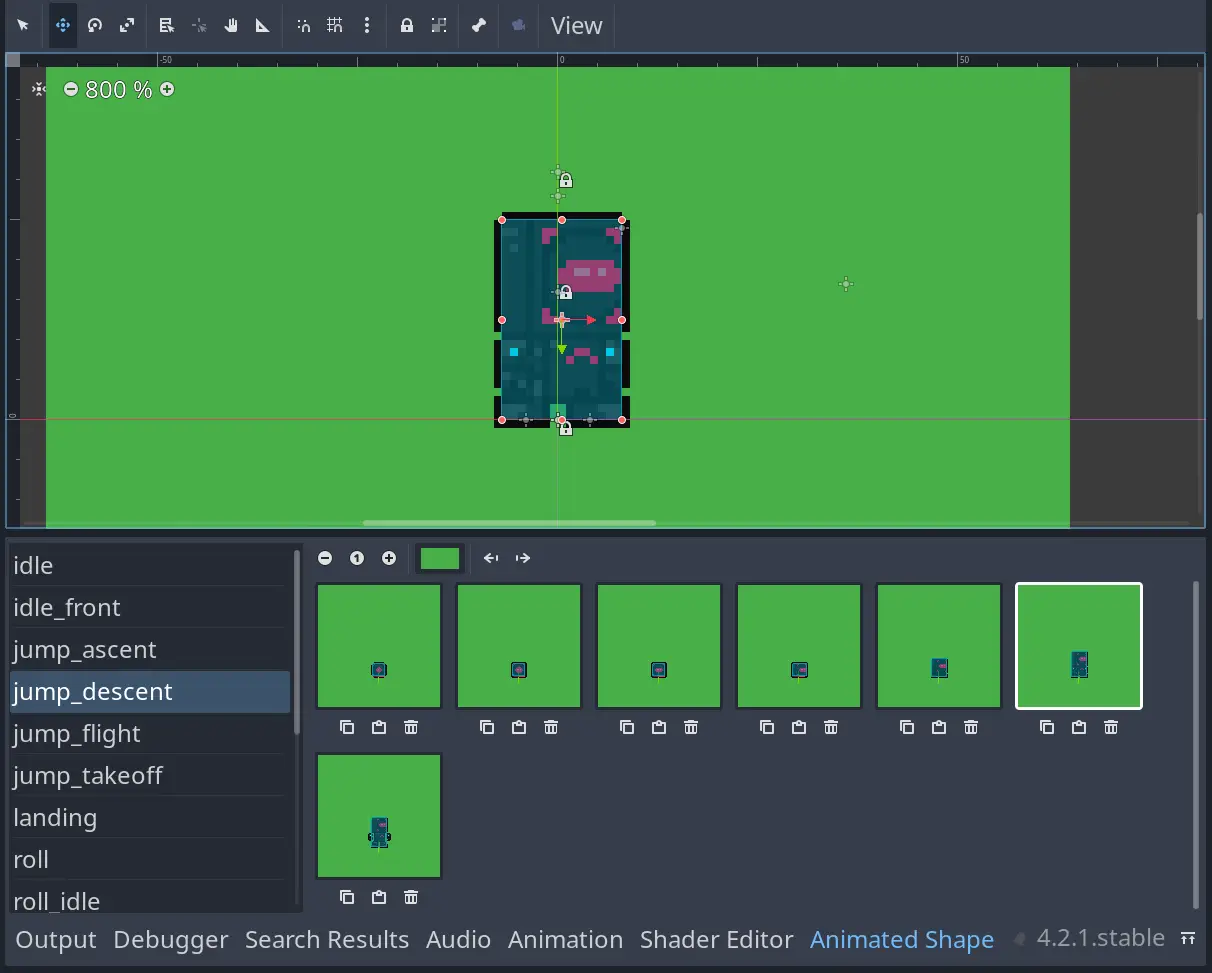
Task: Enable the Pan Mode hand tool
Action: [x=231, y=26]
